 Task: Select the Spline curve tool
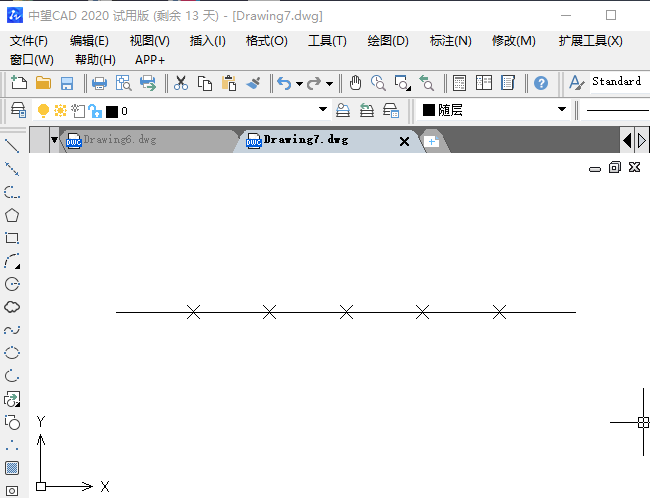tap(12, 330)
